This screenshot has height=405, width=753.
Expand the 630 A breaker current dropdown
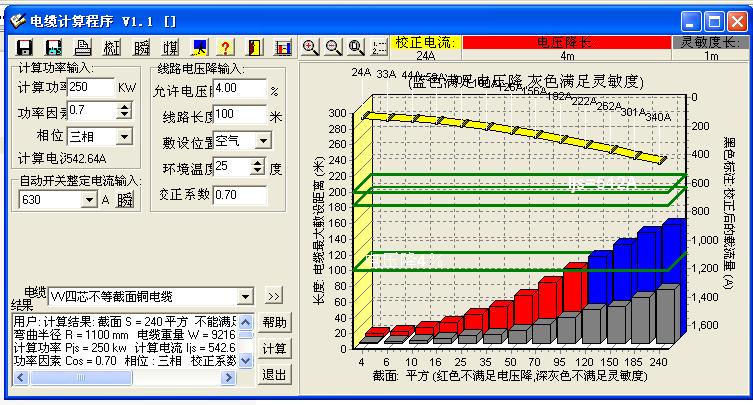90,200
